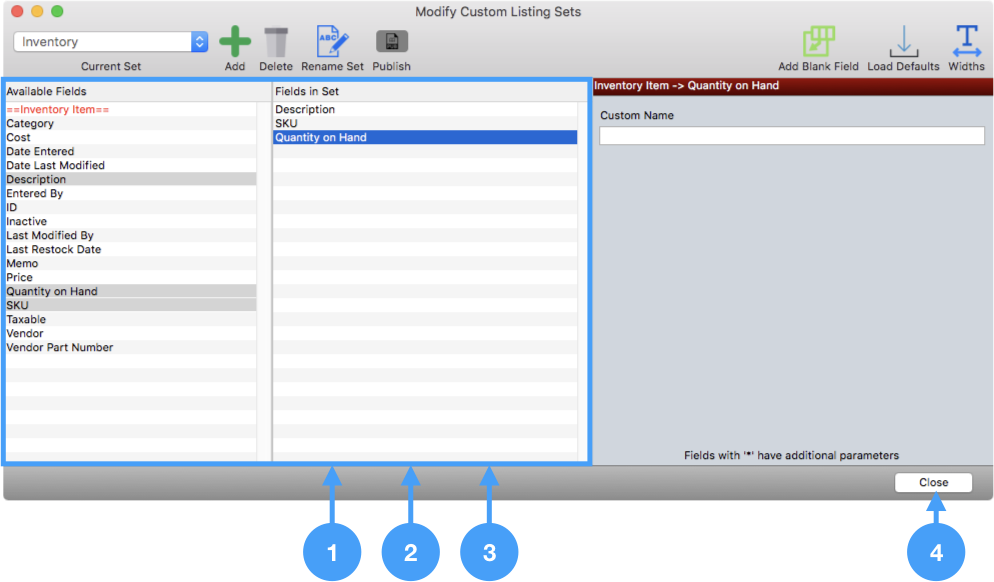Select Last Restock Date field
Screen dimensions: 994x582
pos(54,250)
